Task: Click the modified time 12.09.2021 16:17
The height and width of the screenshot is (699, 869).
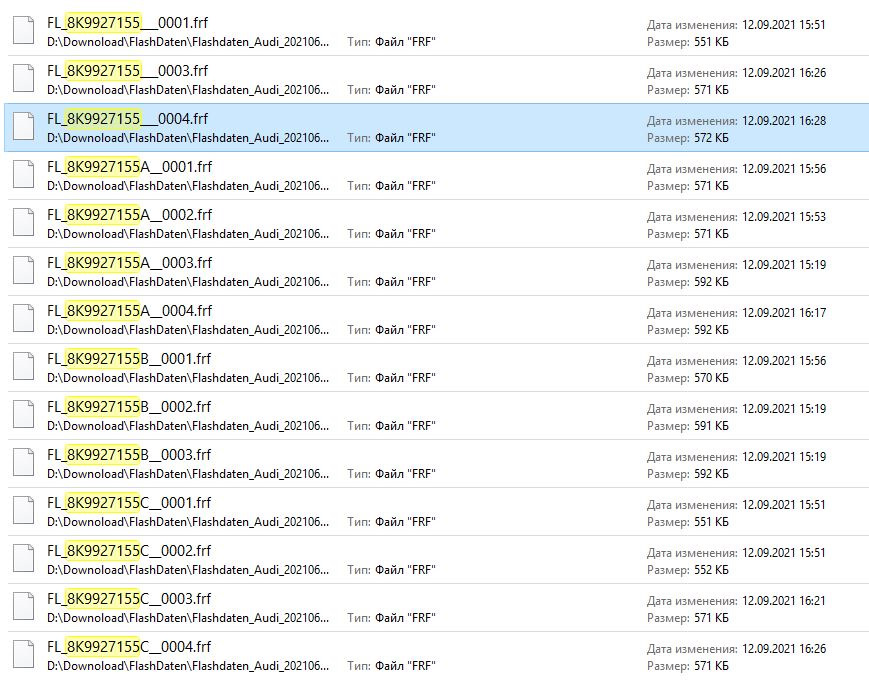Action: [x=784, y=313]
